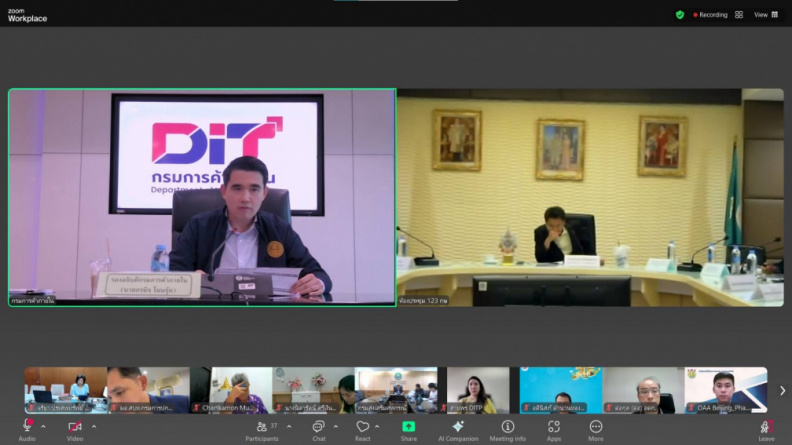
Task: Select Chartkamon Mu... participant thumbnail
Action: click(231, 390)
